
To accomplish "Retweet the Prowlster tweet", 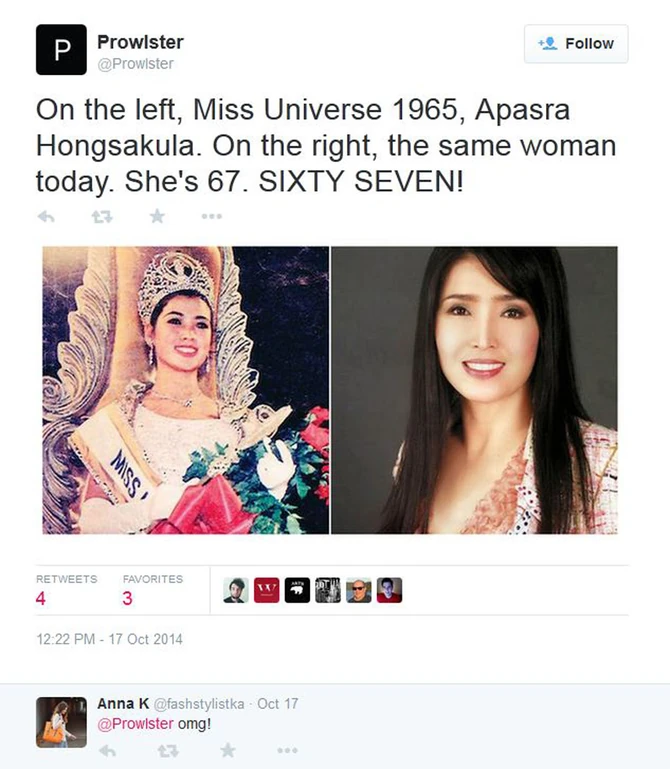I will click(102, 216).
